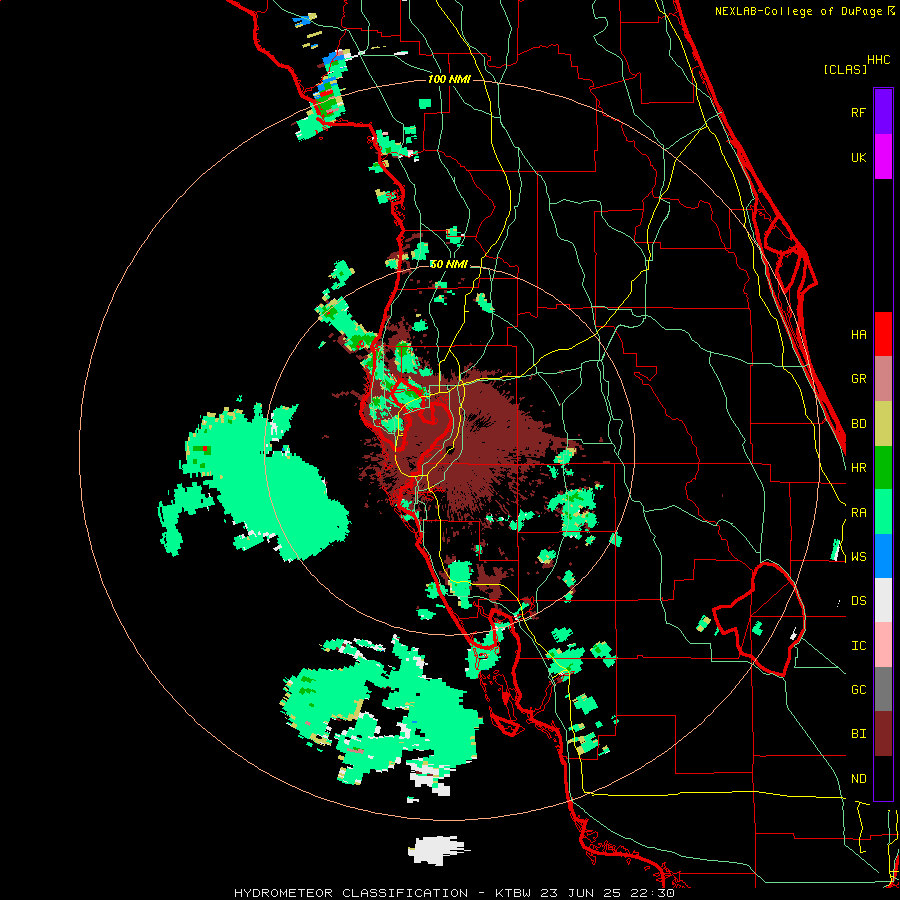Viewport: 900px width, 900px height.
Task: Click the KTBW station identifier
Action: (x=513, y=893)
